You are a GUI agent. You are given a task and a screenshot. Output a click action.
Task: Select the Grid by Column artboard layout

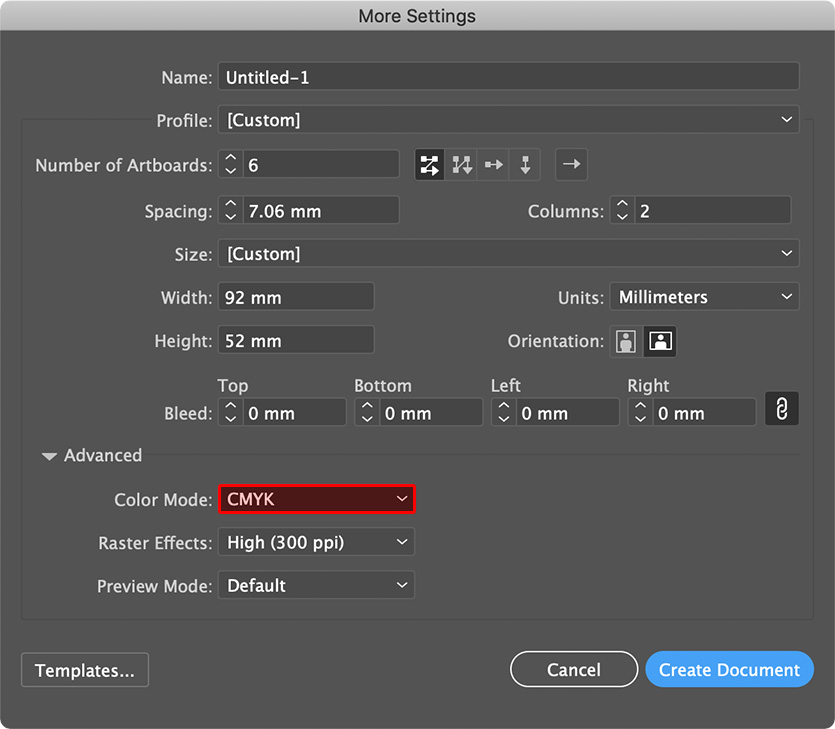461,165
